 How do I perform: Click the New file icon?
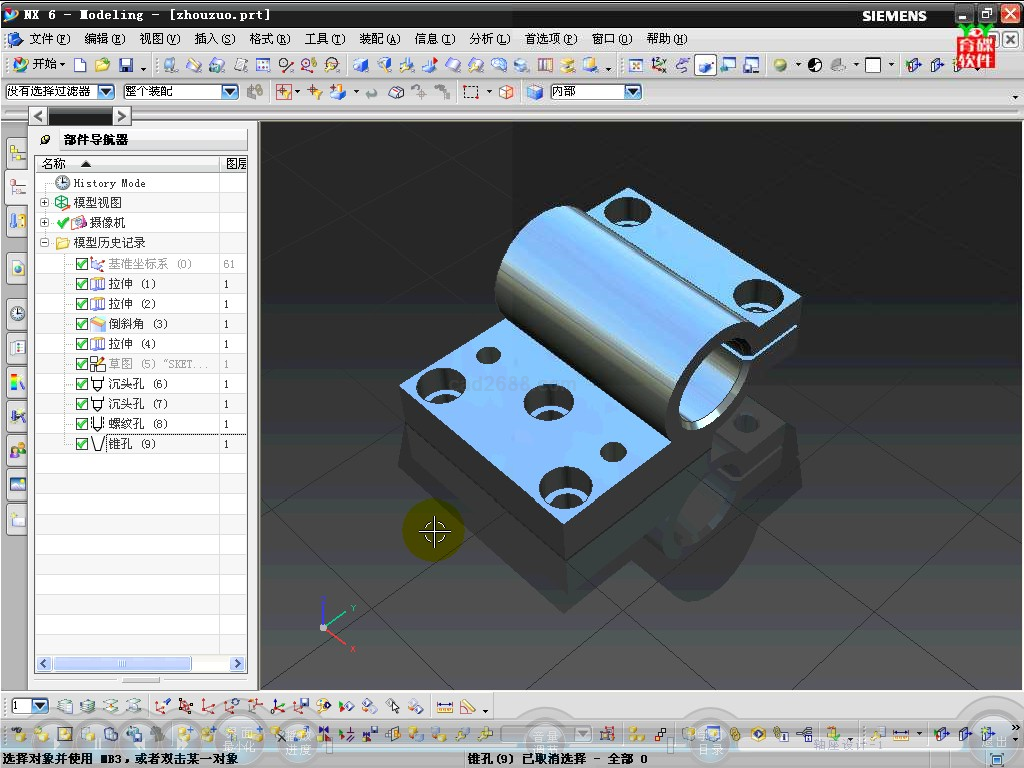coord(80,65)
